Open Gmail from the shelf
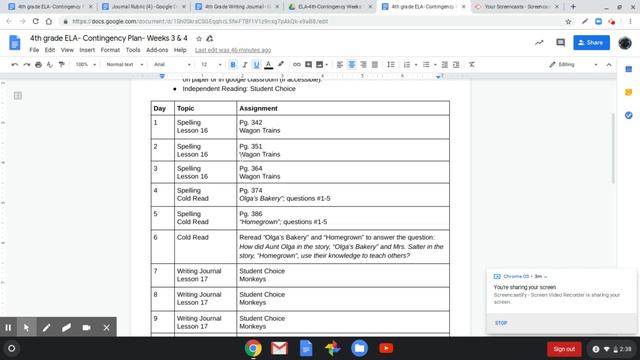The width and height of the screenshot is (640, 360). click(279, 349)
